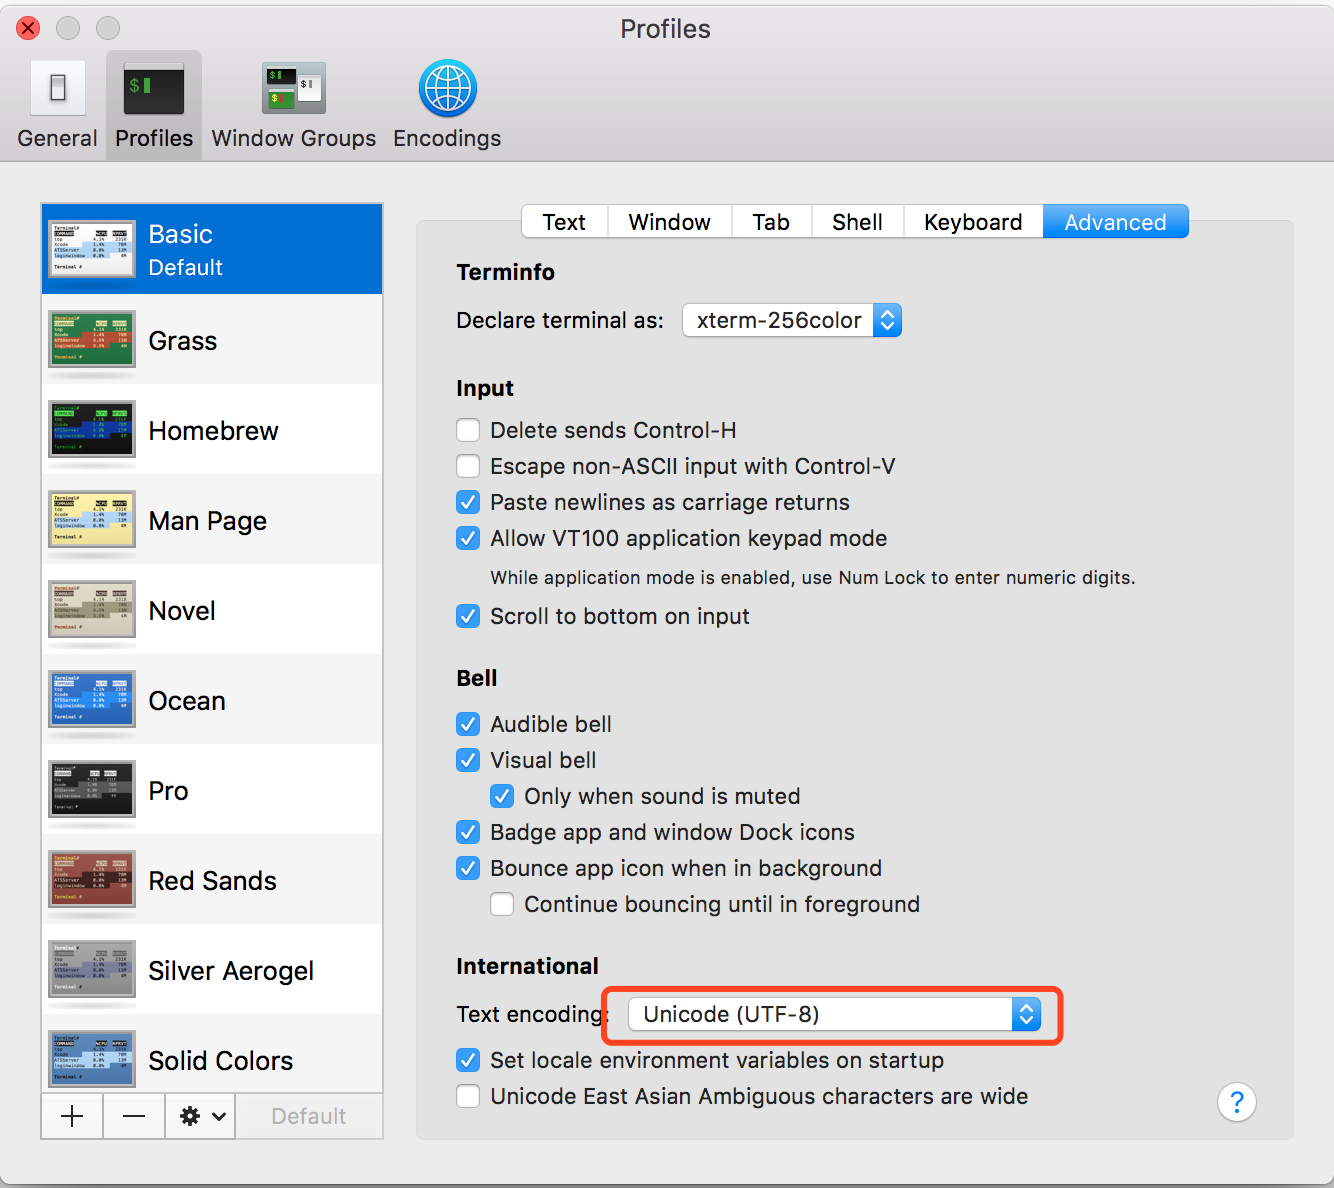The image size is (1334, 1188).
Task: Select the Ocean profile in the list
Action: (187, 701)
